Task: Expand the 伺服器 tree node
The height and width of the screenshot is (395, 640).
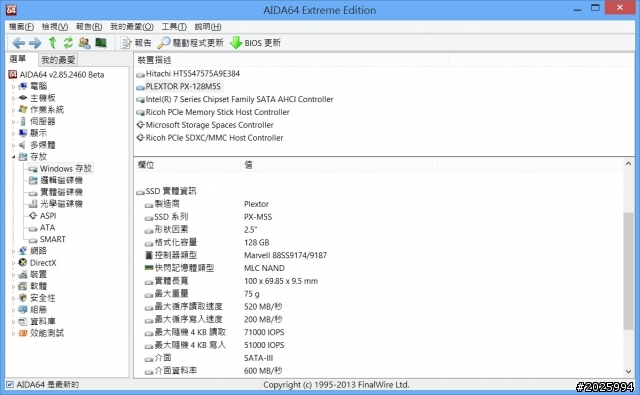Action: click(x=13, y=122)
